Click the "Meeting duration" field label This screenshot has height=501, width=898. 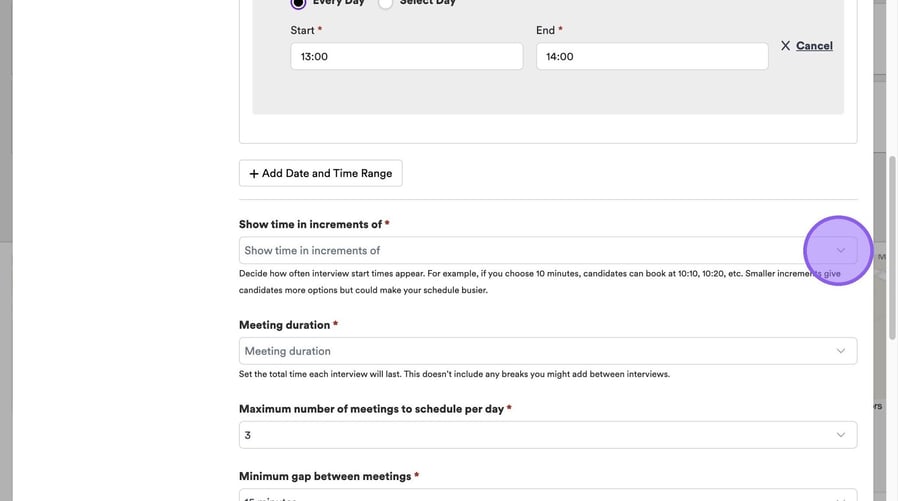(285, 325)
